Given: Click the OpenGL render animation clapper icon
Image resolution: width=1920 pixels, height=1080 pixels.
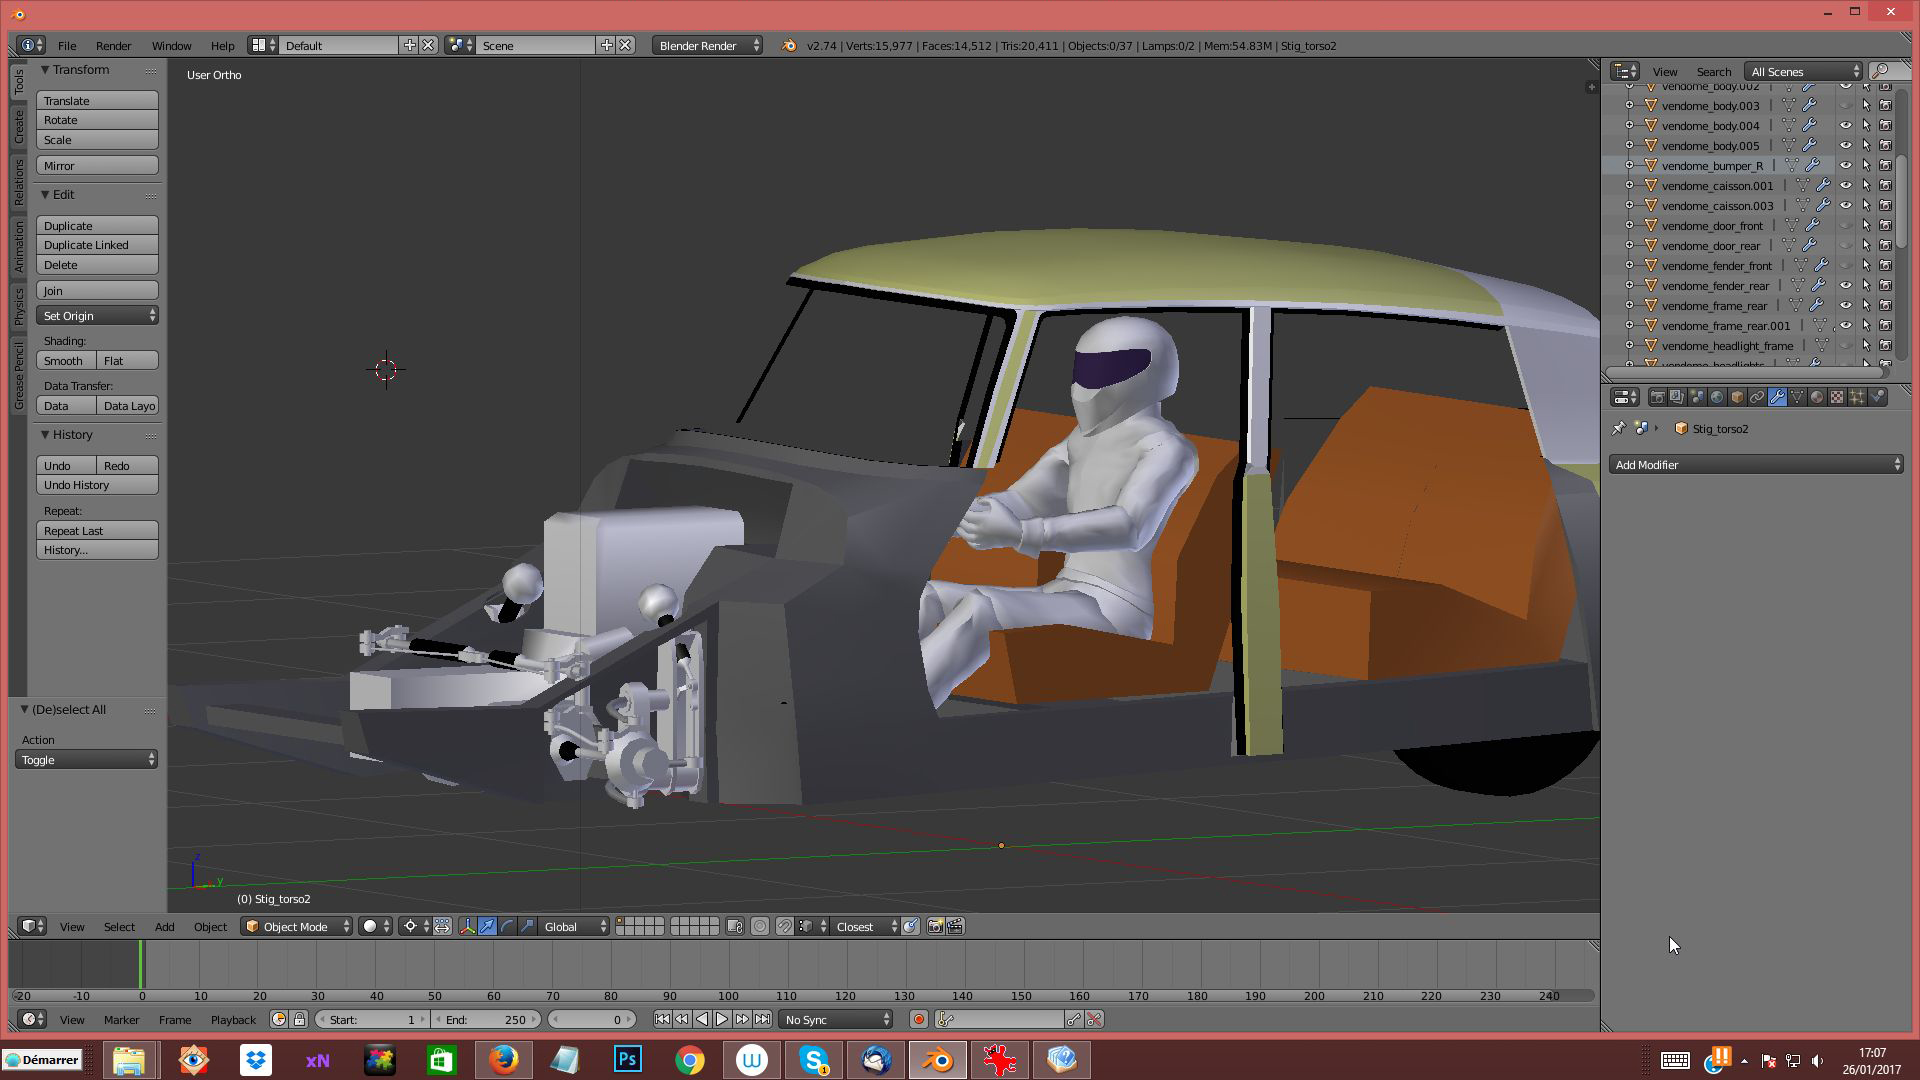Looking at the screenshot, I should pos(955,926).
